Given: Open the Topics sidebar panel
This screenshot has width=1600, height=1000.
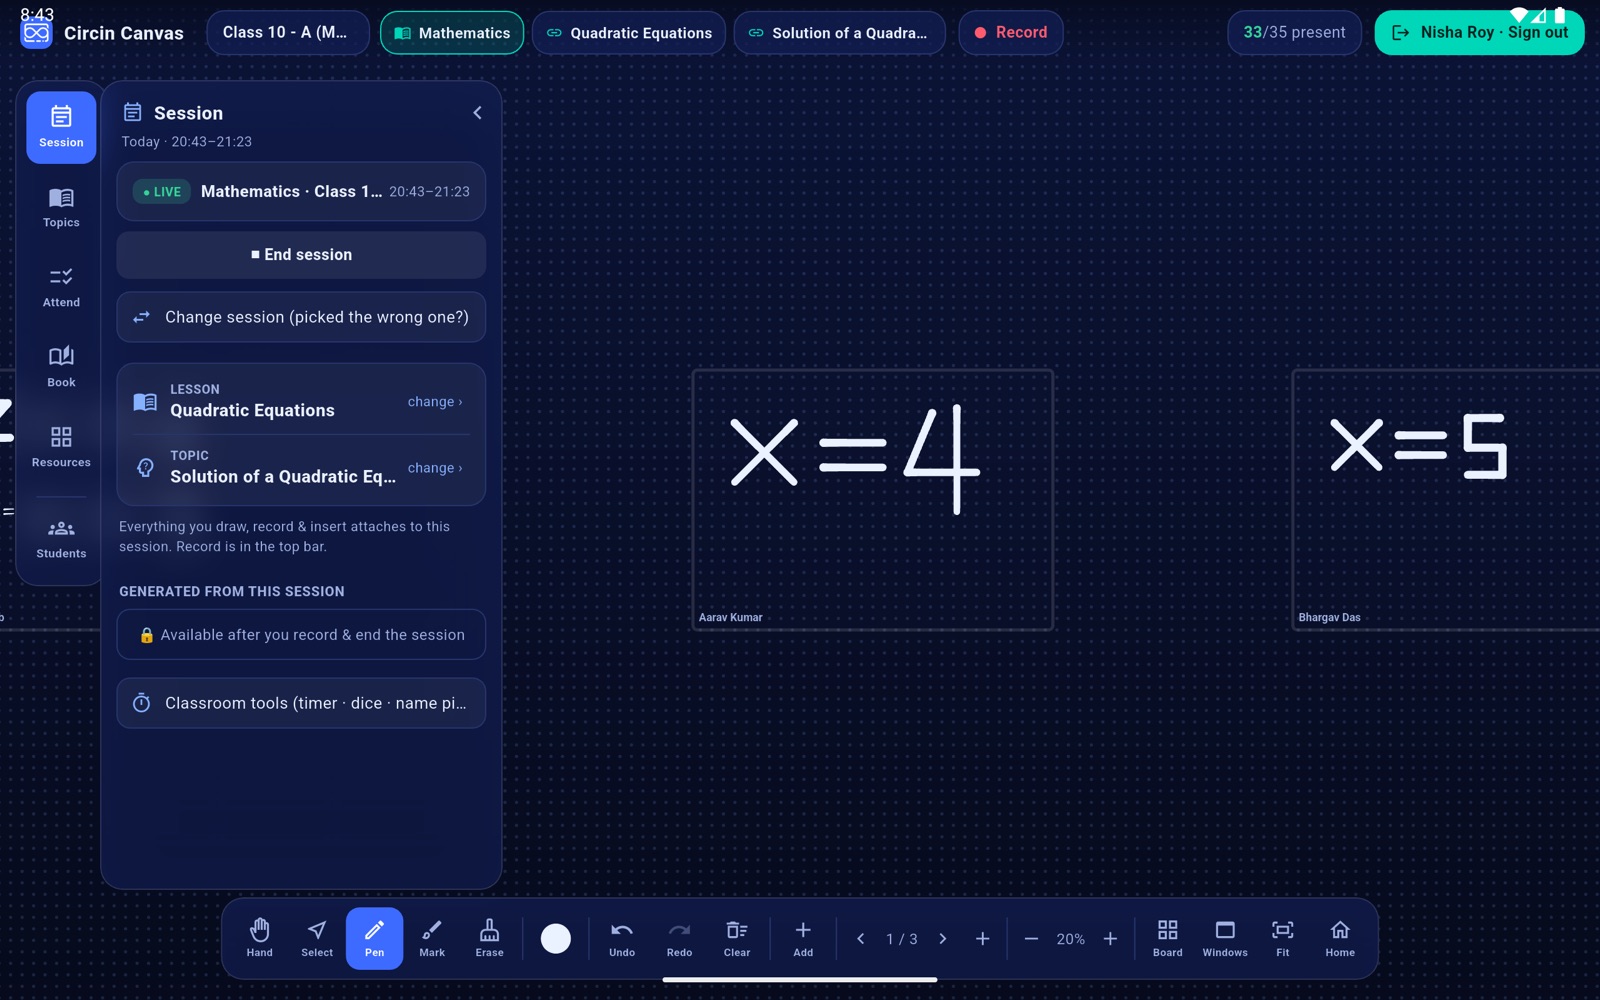Looking at the screenshot, I should point(61,207).
